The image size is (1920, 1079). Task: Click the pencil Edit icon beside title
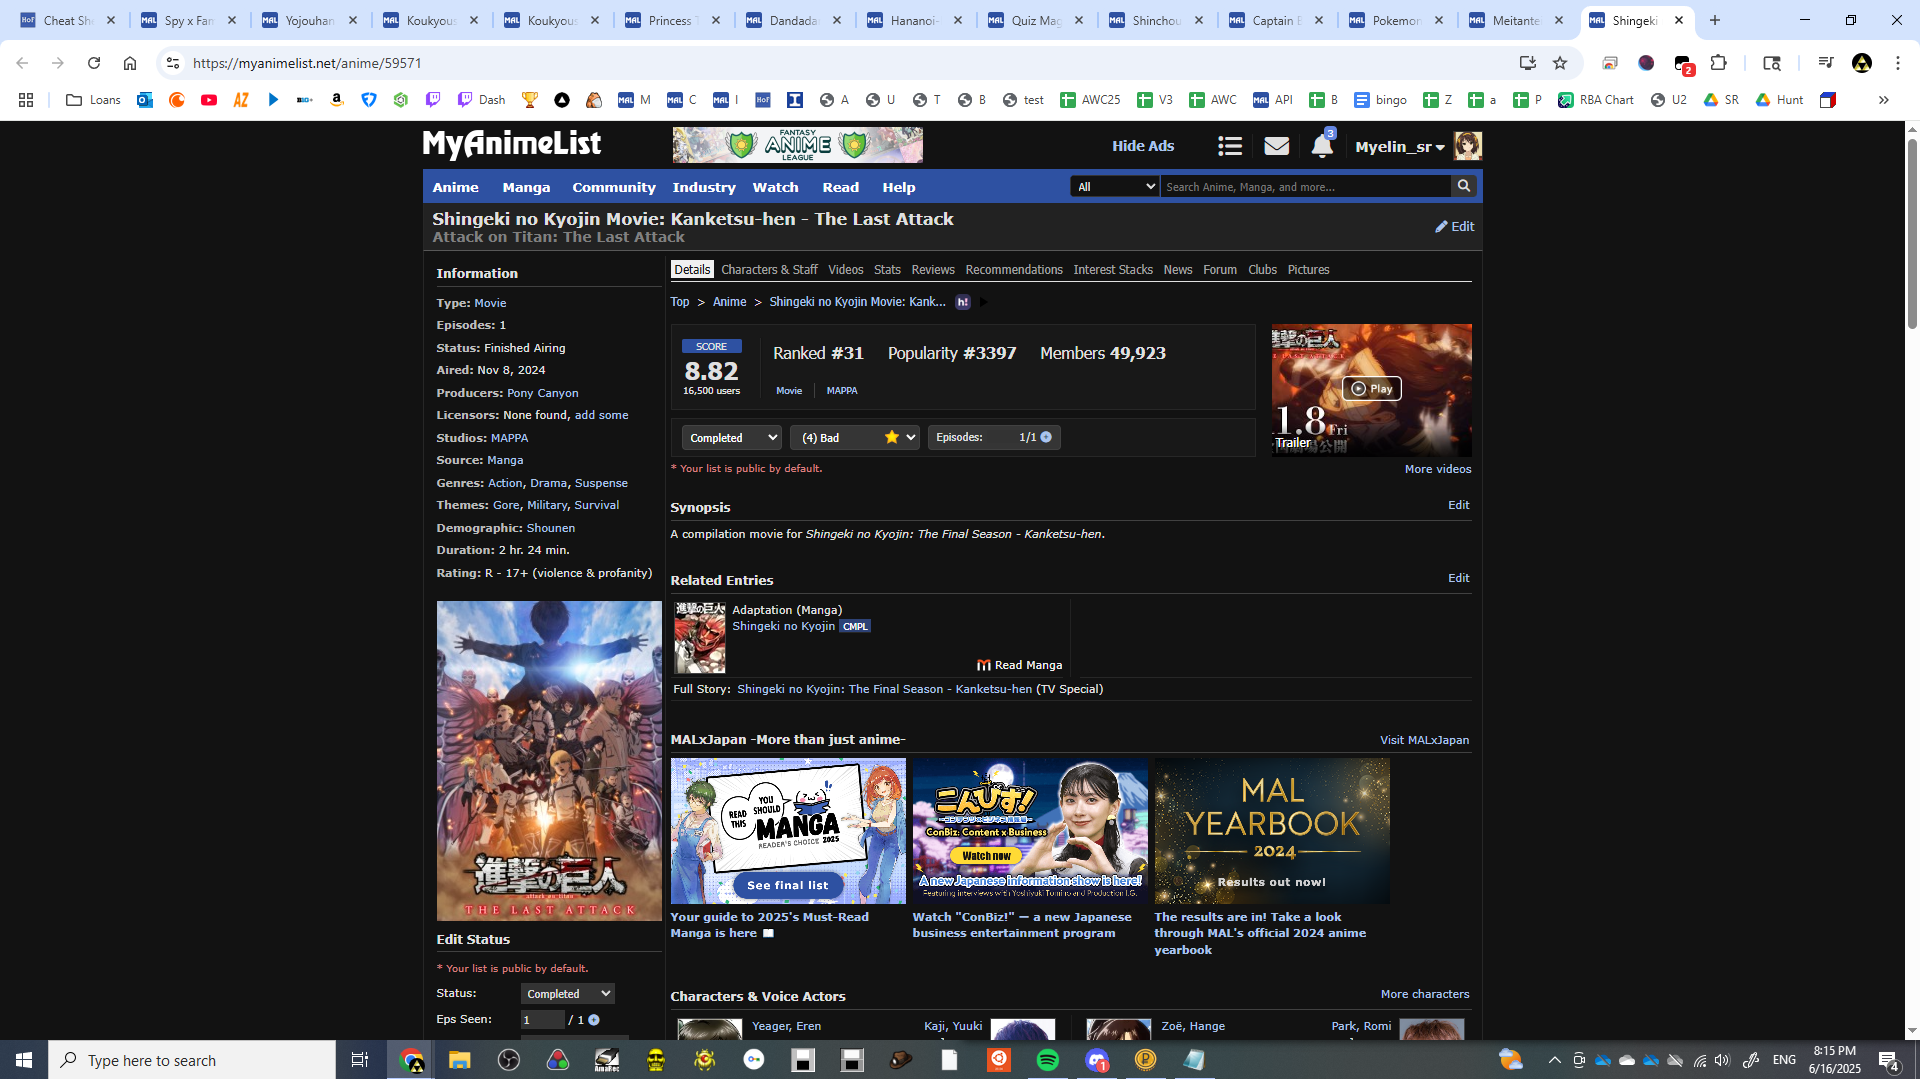(1455, 227)
